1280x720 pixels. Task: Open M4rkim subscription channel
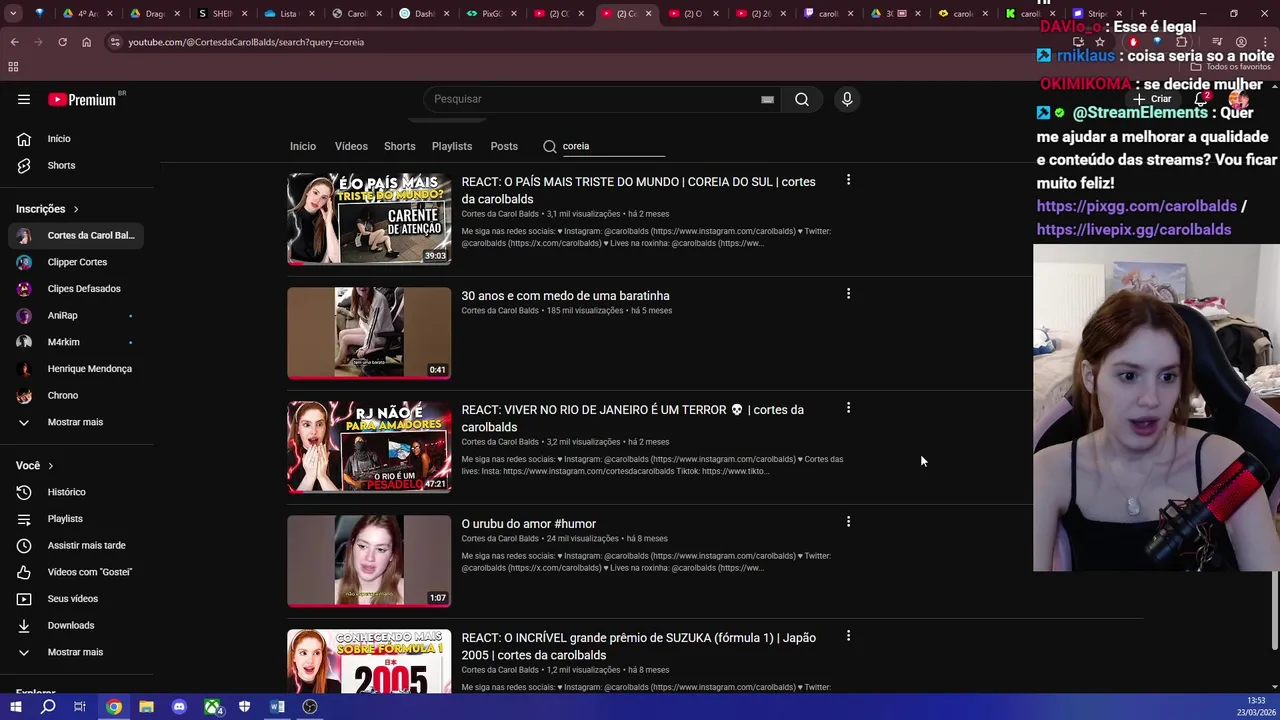coord(77,342)
